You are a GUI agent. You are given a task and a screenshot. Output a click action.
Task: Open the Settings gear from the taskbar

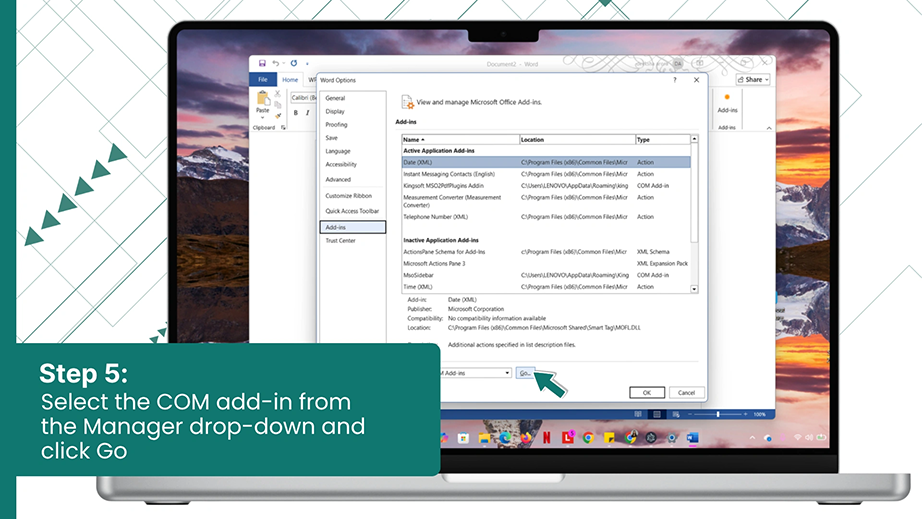pyautogui.click(x=672, y=438)
